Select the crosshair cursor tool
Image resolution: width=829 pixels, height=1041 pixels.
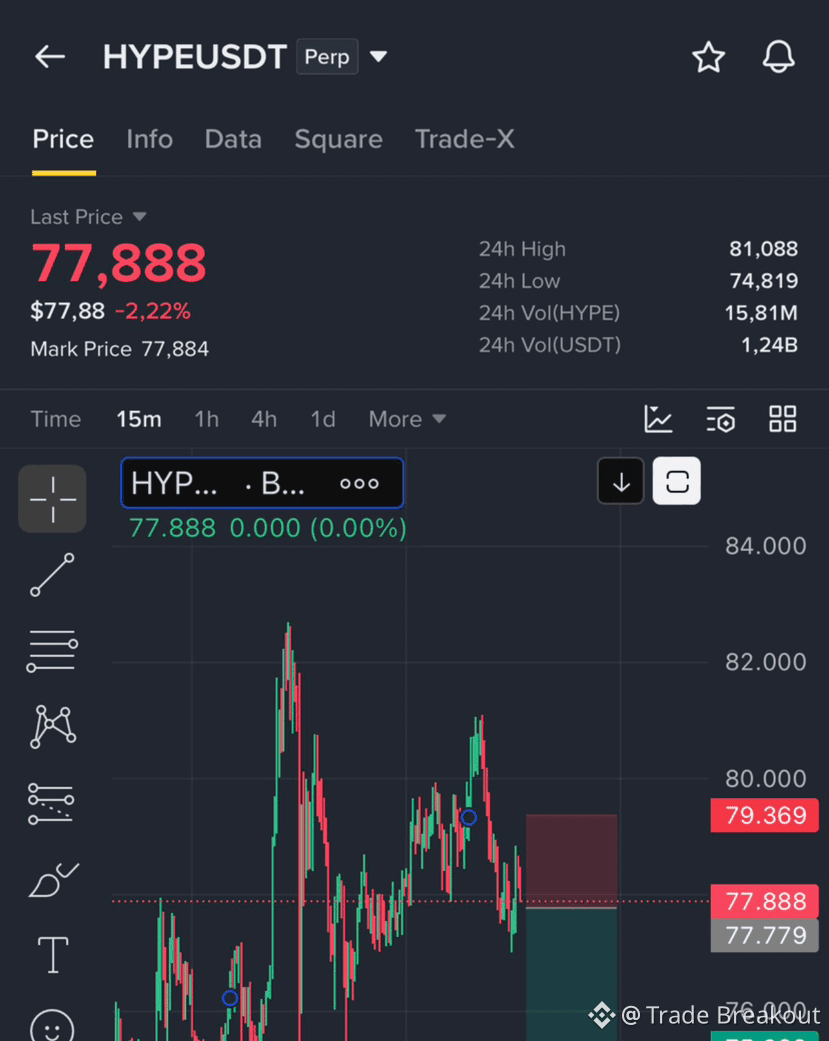point(52,499)
